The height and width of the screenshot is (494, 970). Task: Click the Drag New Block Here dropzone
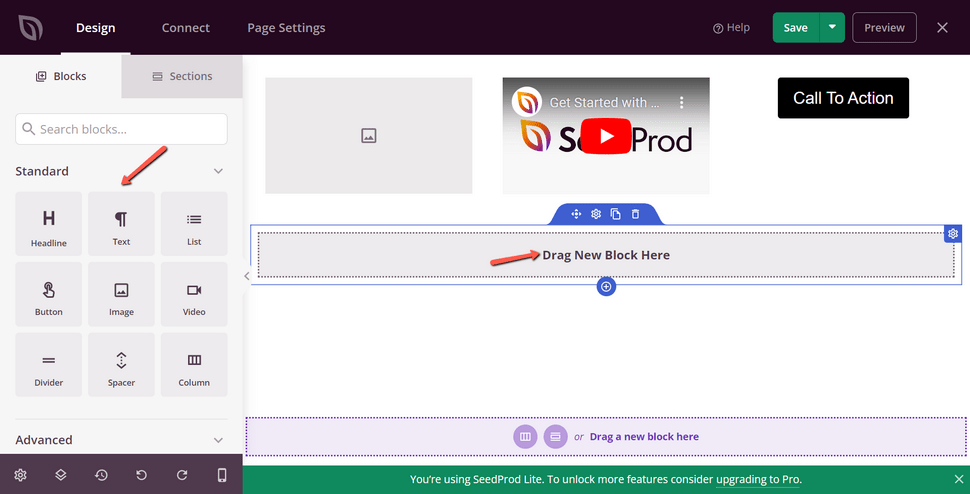pos(606,255)
